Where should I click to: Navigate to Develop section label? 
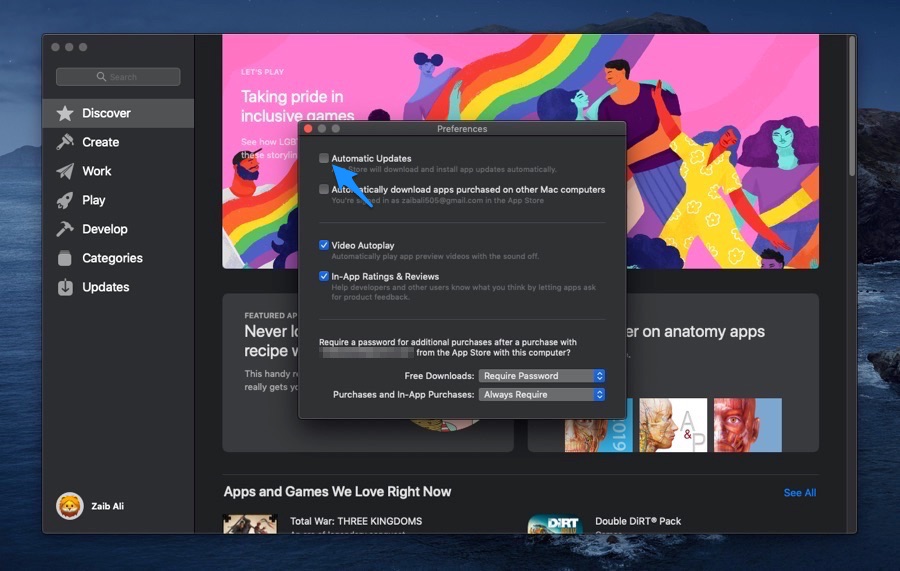click(x=105, y=229)
